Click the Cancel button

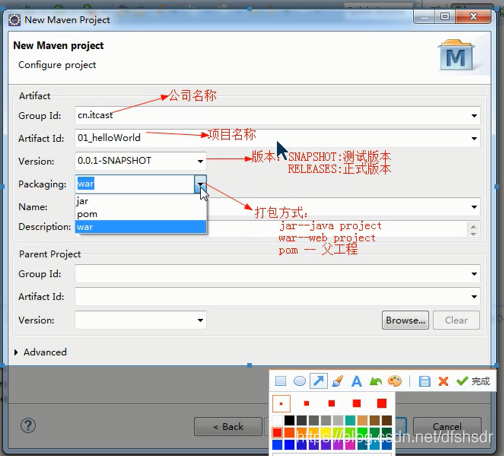click(447, 426)
